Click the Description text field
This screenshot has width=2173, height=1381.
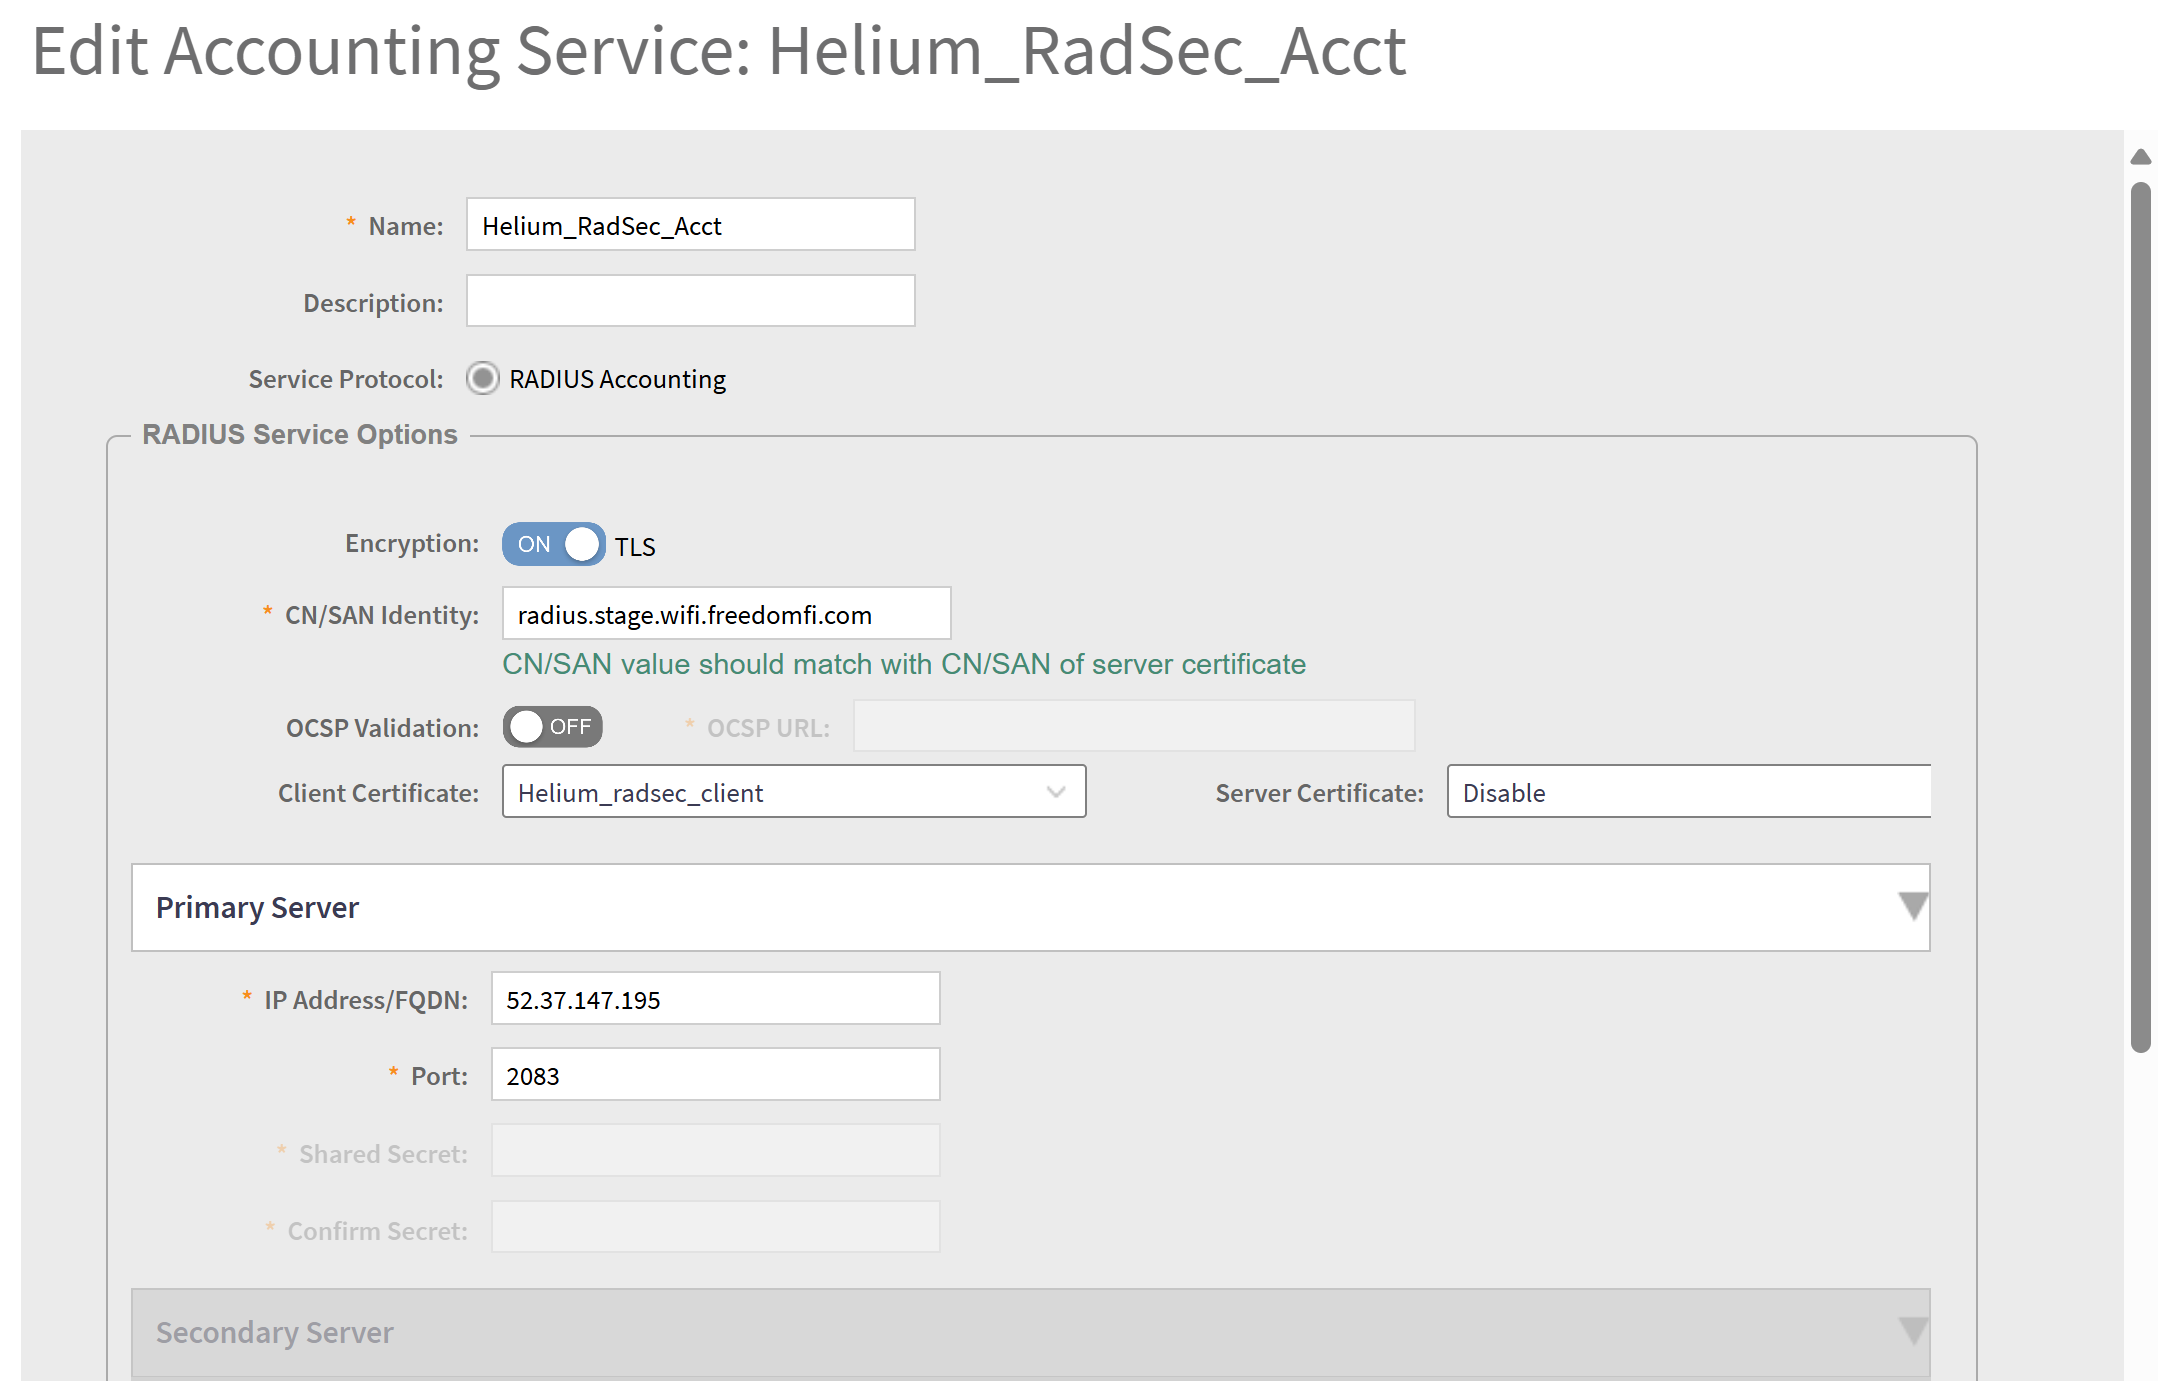tap(690, 301)
